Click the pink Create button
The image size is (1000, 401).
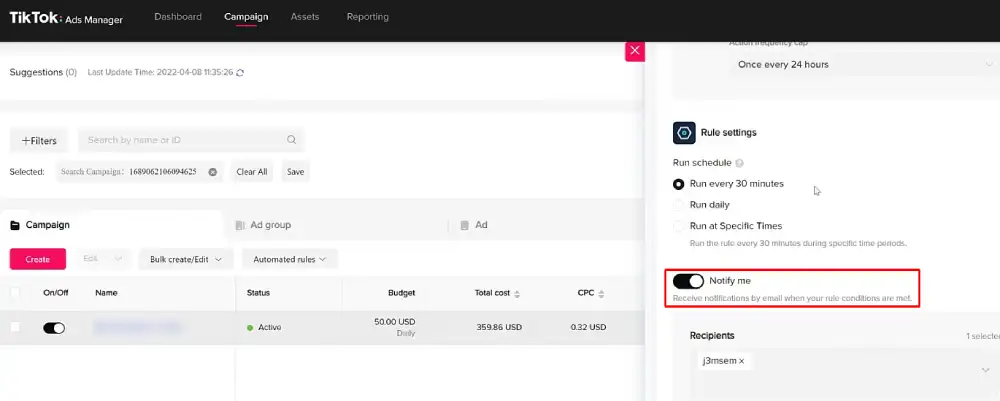(38, 259)
